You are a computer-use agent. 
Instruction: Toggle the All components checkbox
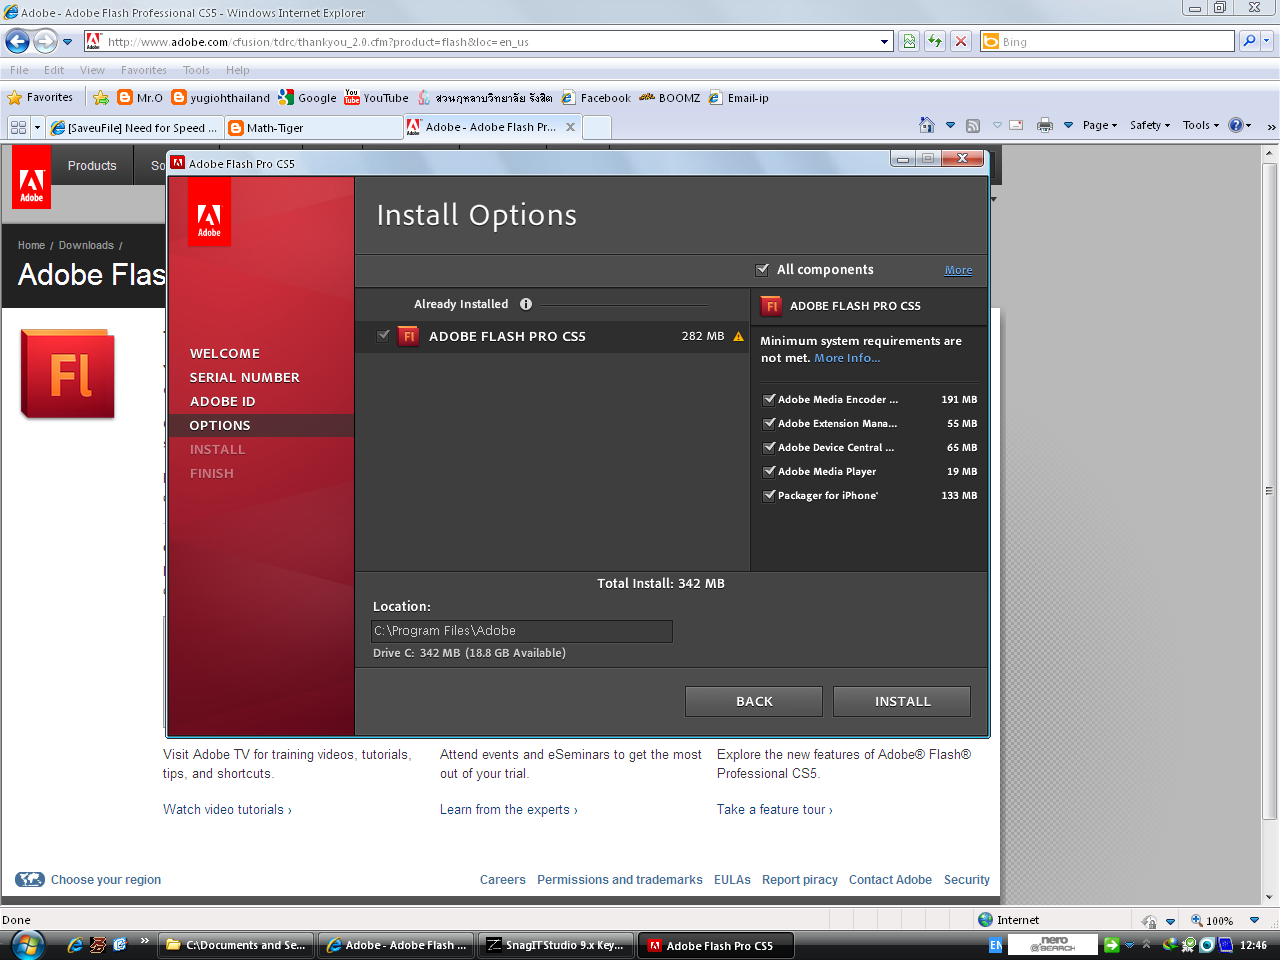pyautogui.click(x=762, y=269)
